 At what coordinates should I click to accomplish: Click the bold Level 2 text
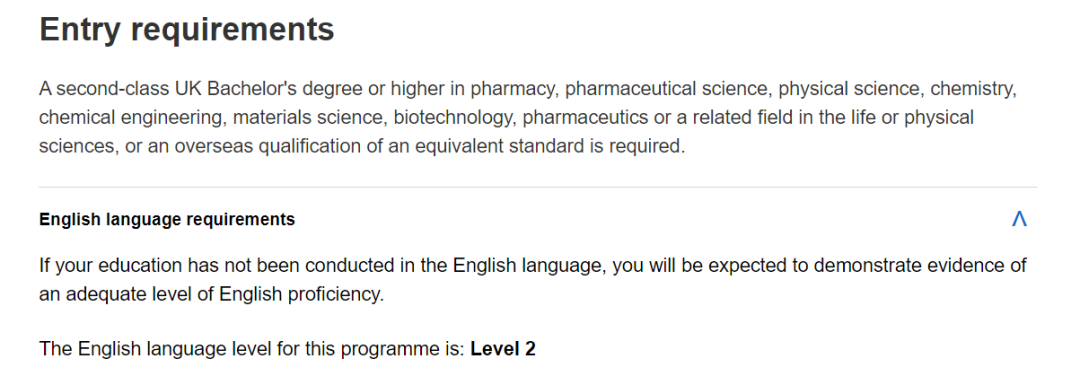(503, 348)
